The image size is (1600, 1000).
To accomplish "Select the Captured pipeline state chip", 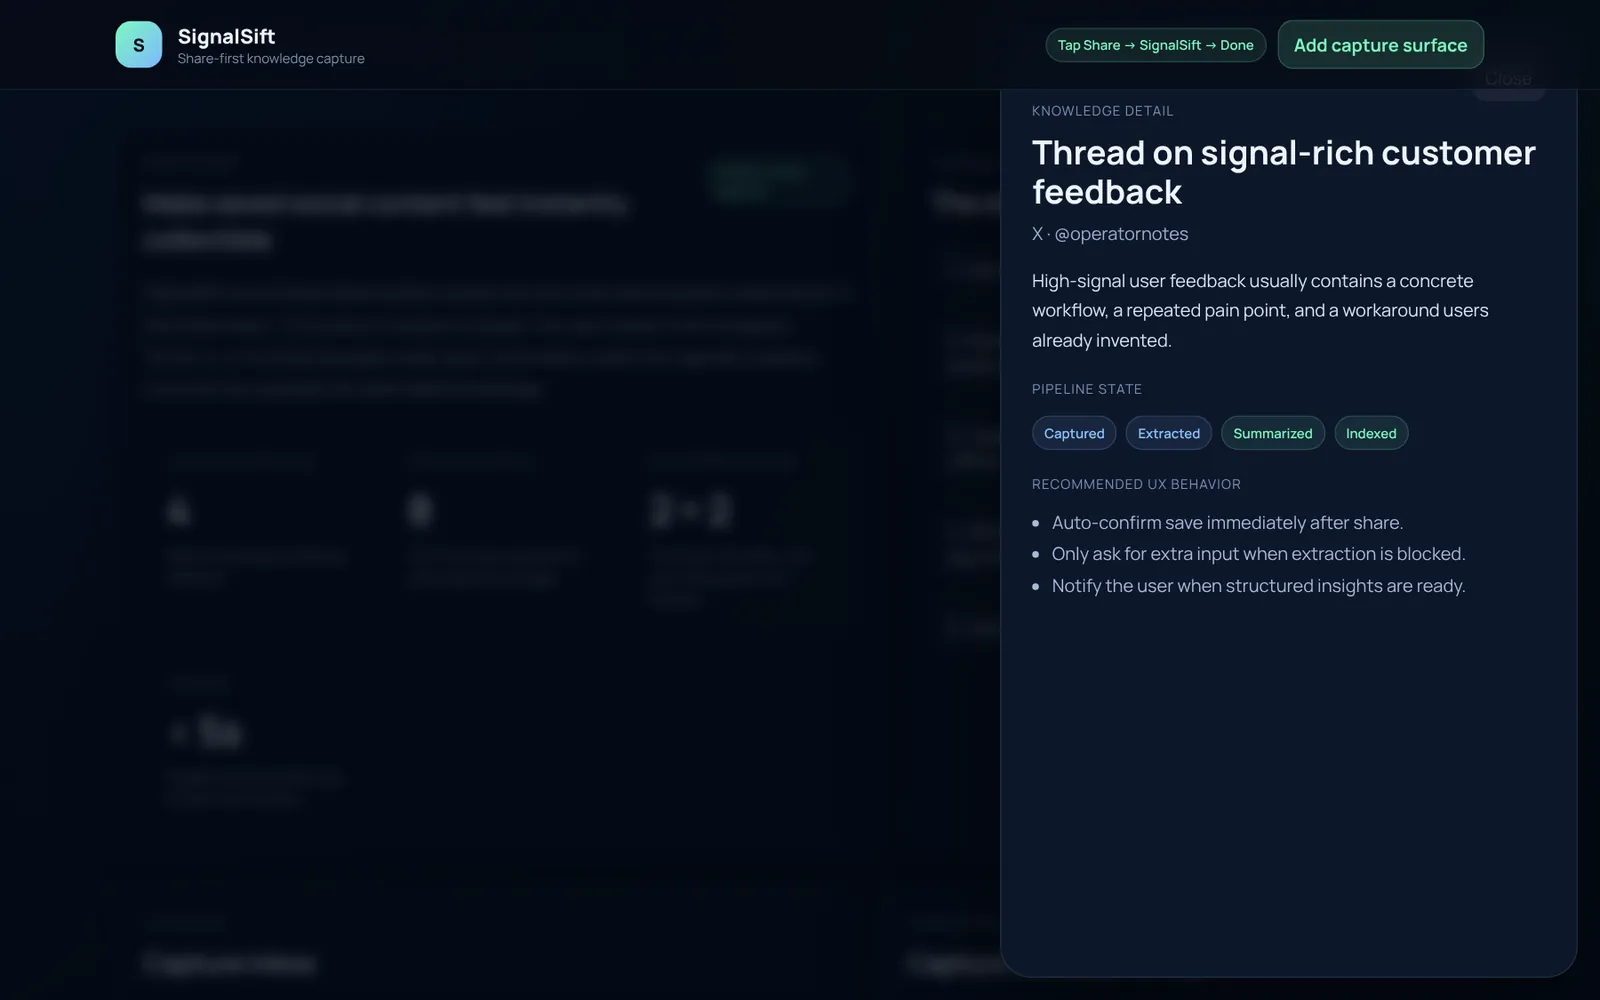I will click(x=1074, y=433).
